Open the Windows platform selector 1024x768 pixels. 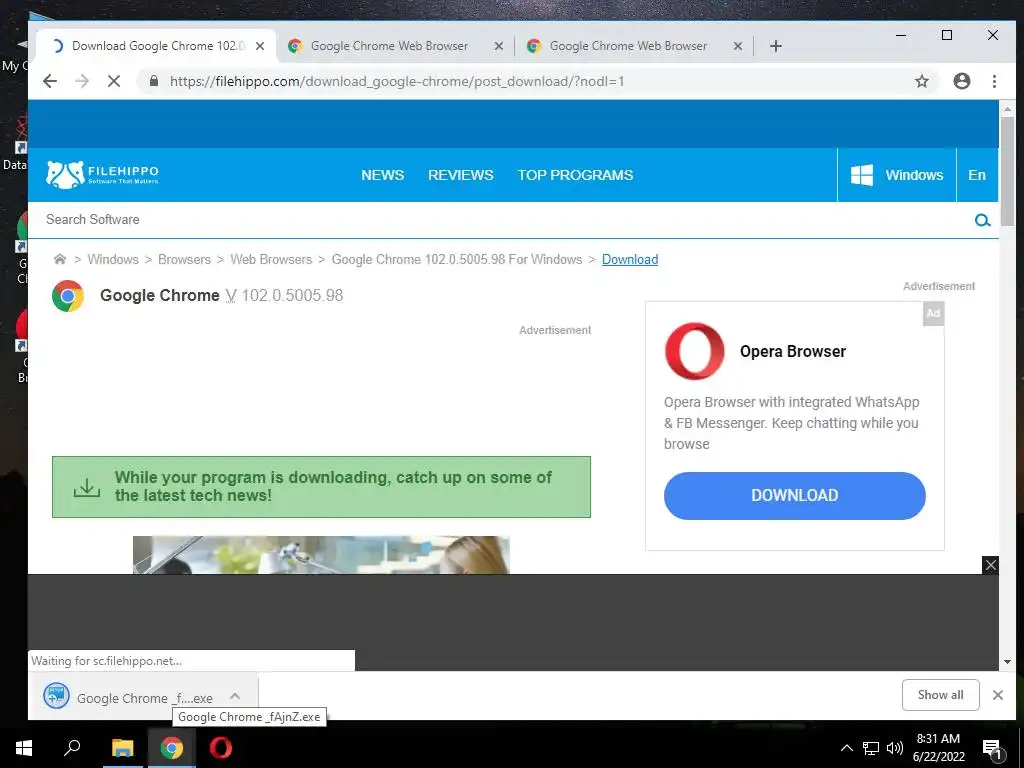pos(897,175)
